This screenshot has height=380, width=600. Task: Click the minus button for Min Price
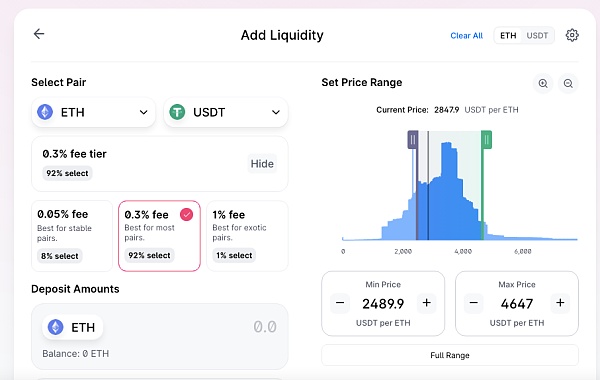(340, 303)
